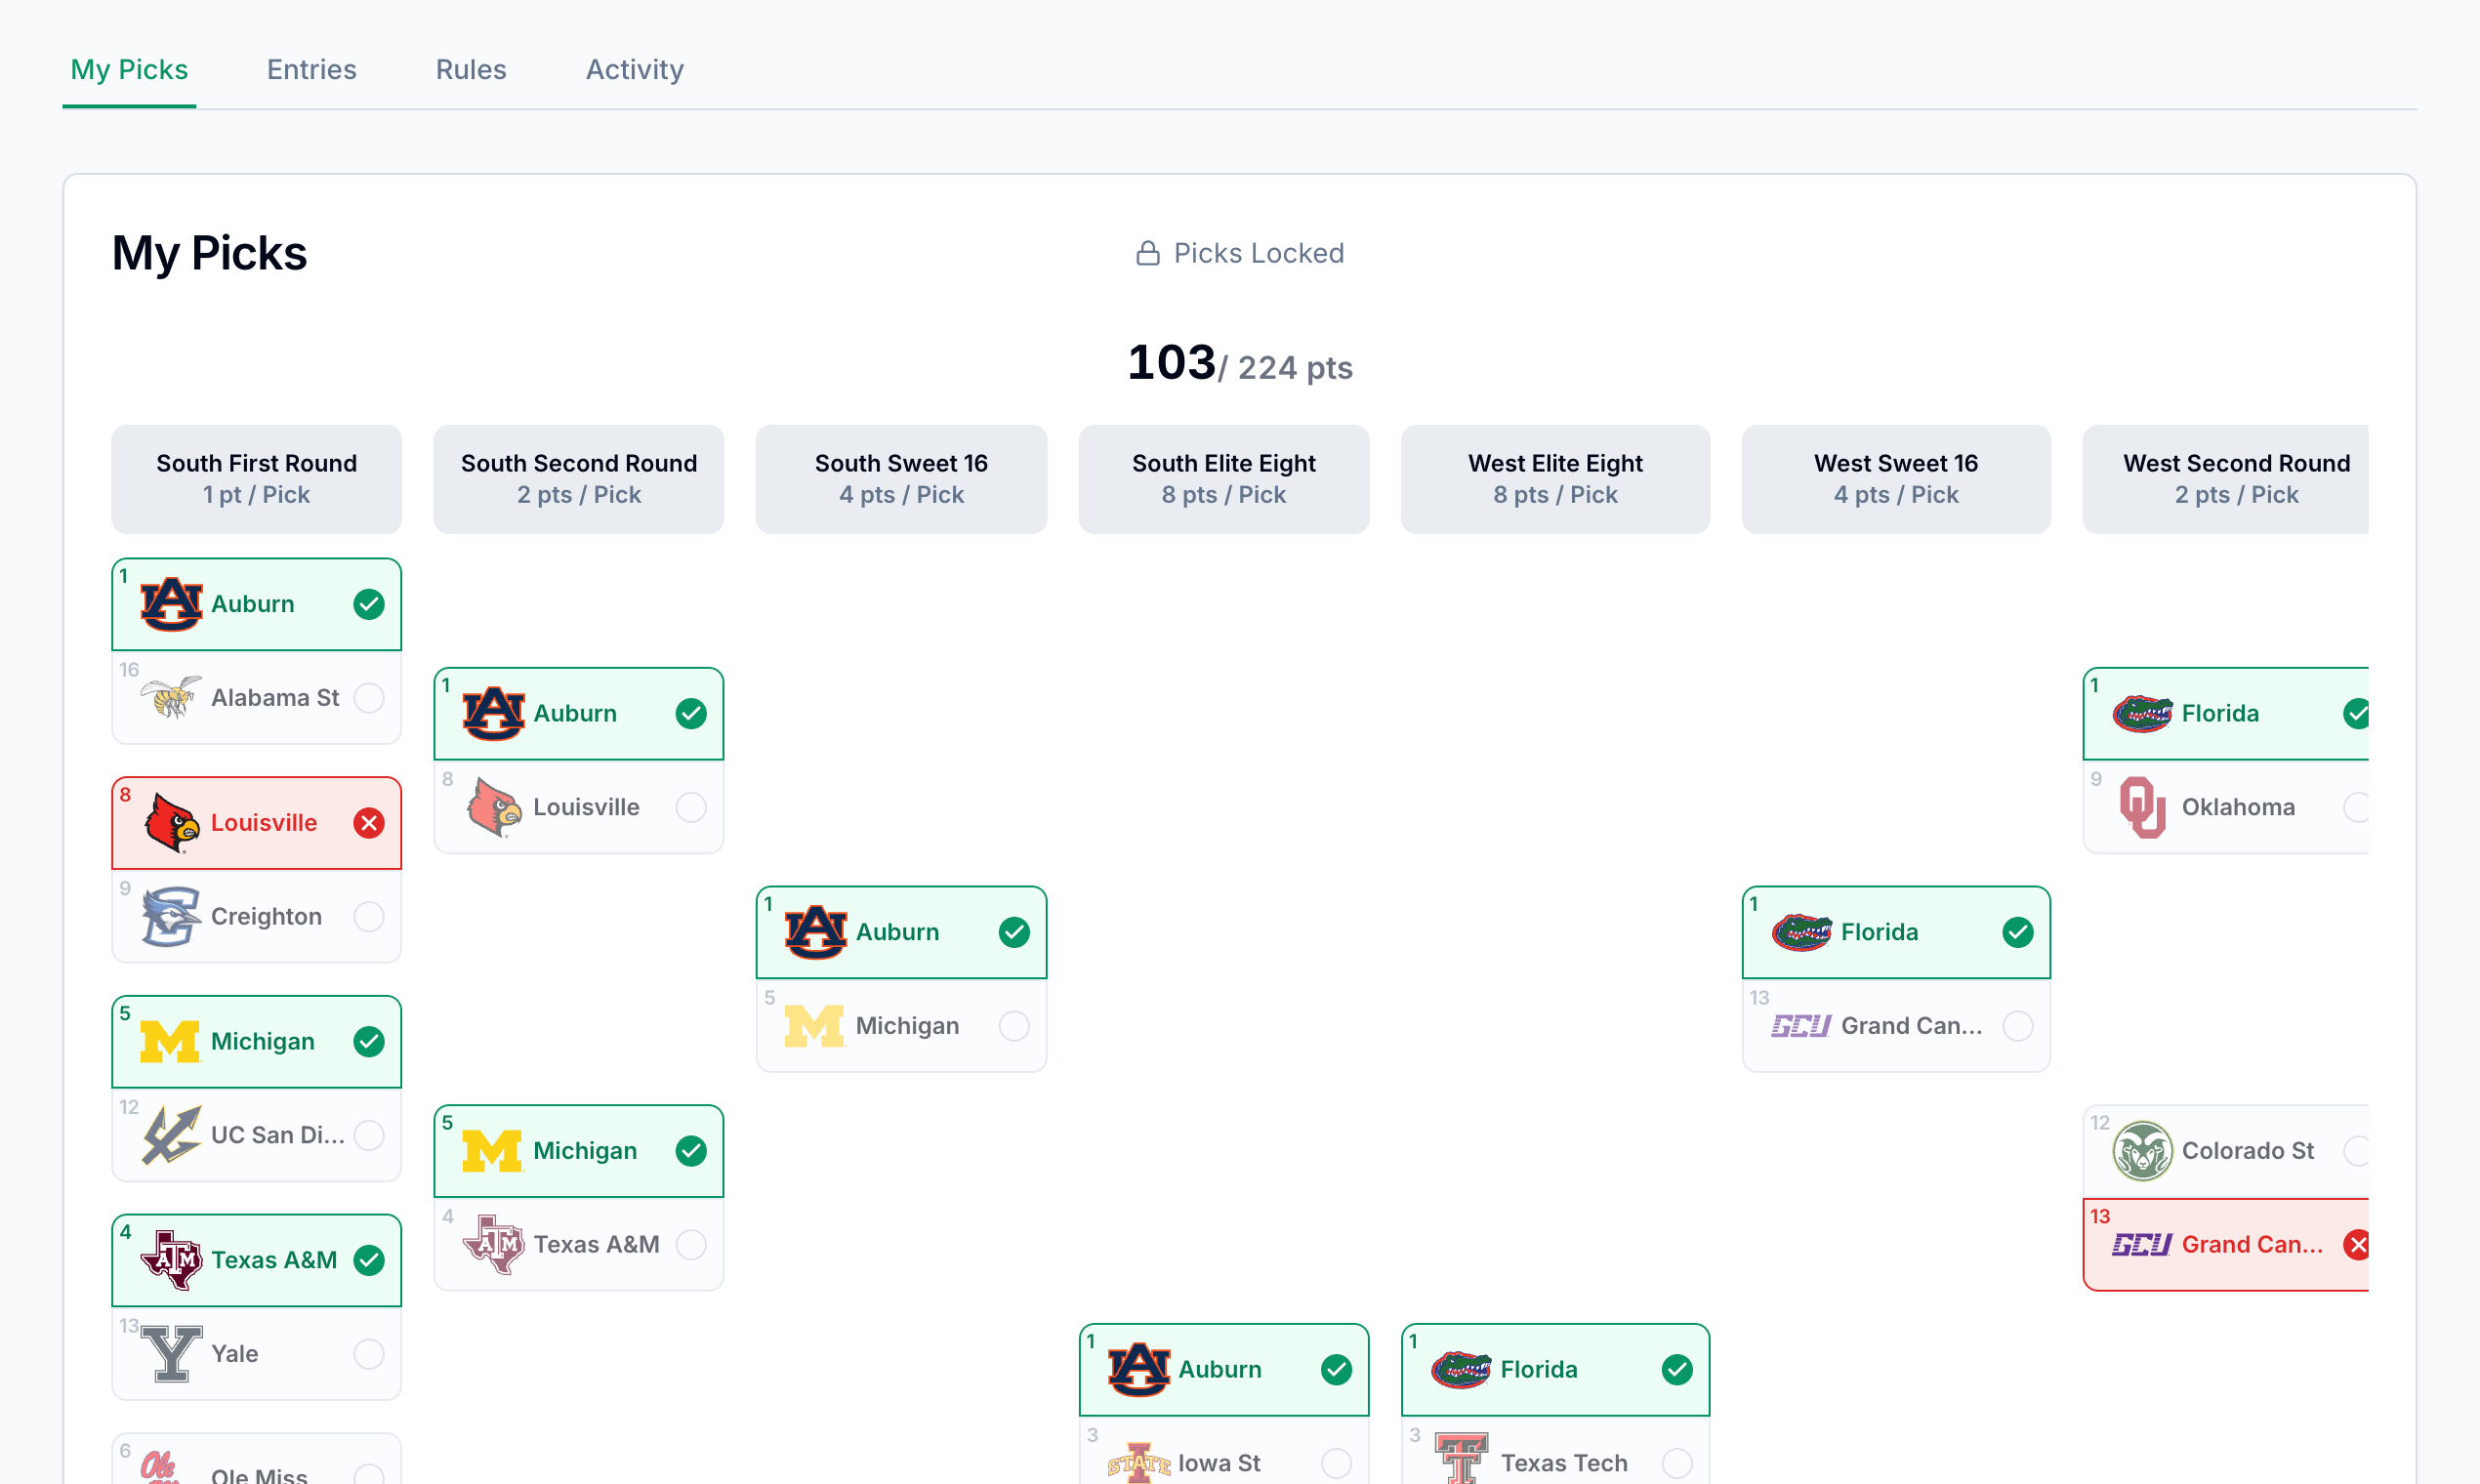Screen dimensions: 2480x1484
Task: Click the UC San Diego trident logo
Action: coord(171,1135)
